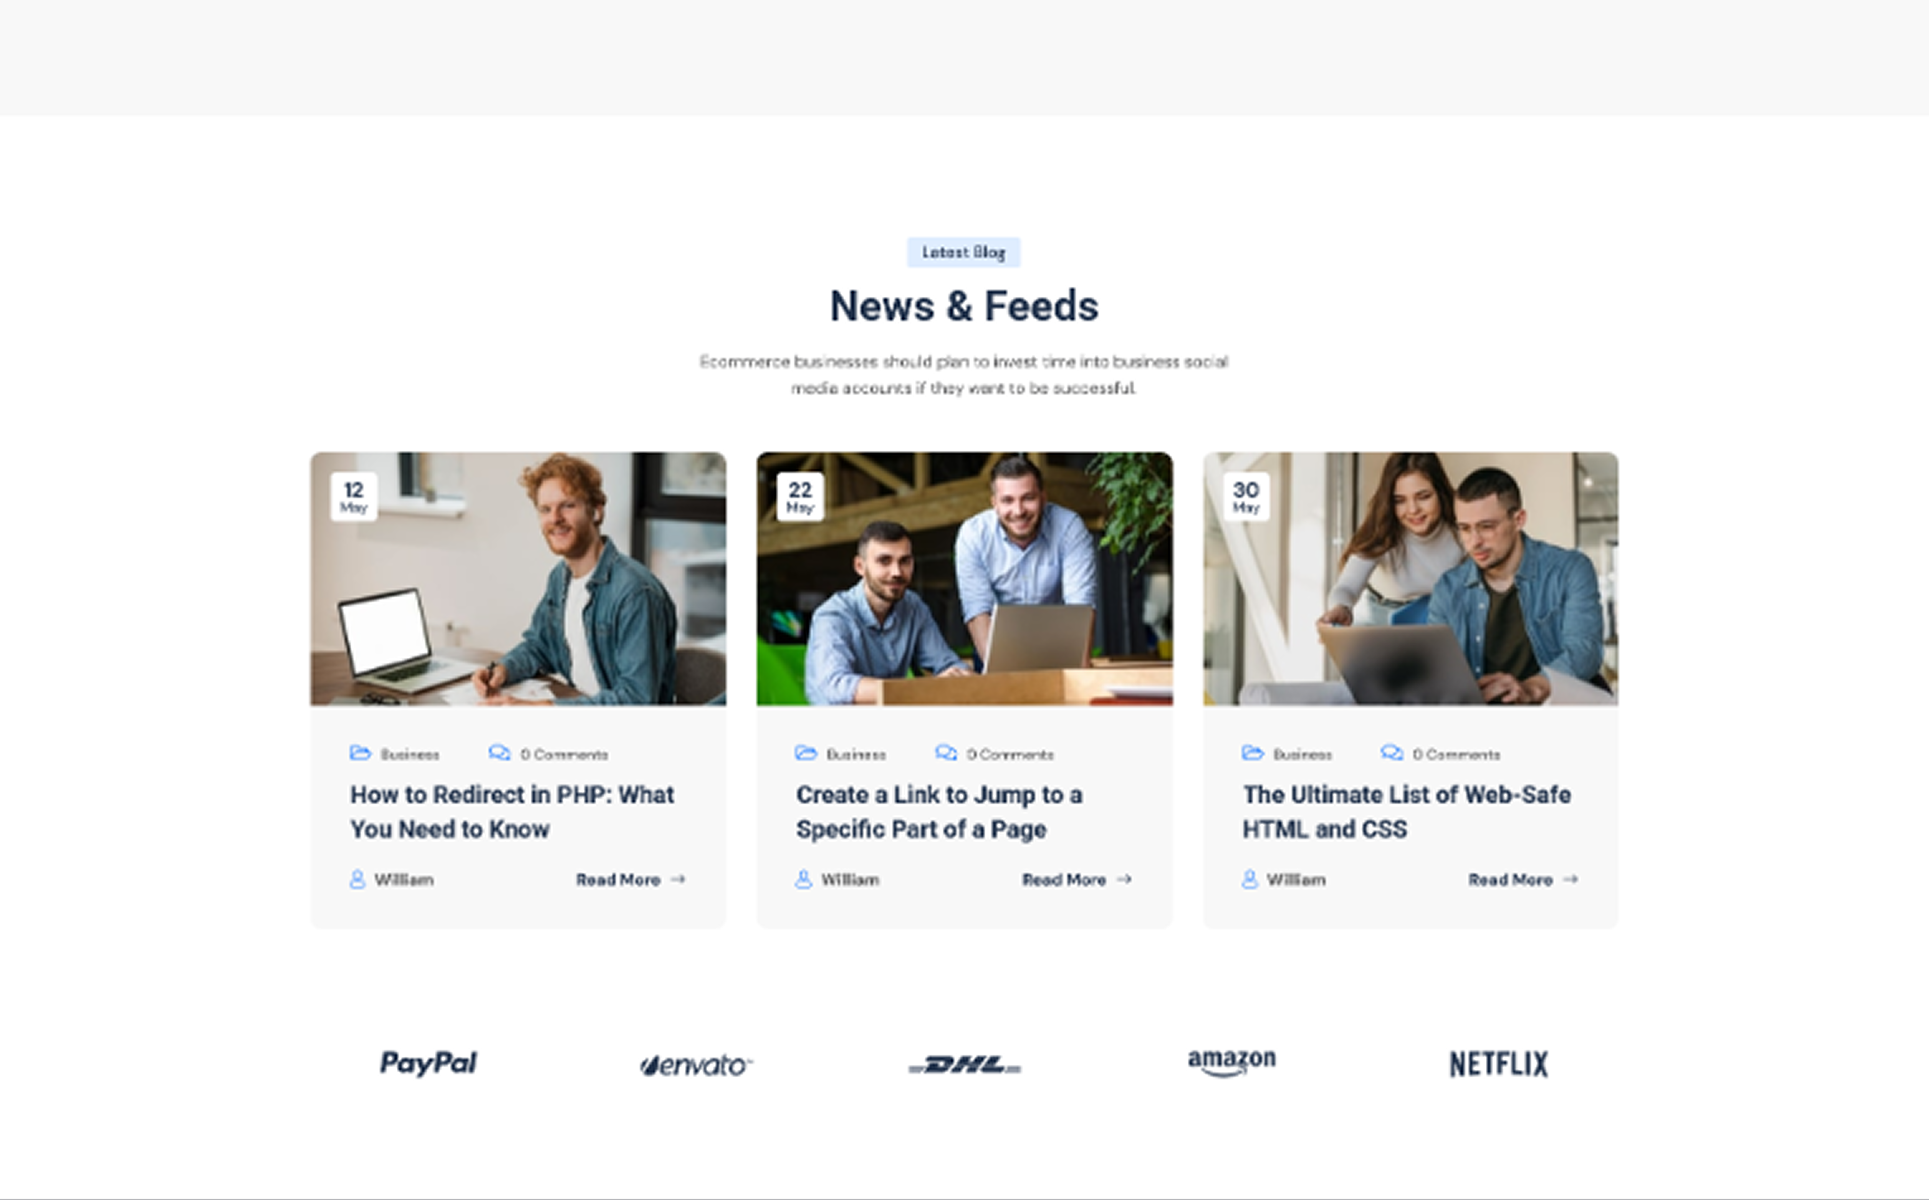
Task: Click the blog thumbnail of two men with a laptop
Action: (964, 579)
